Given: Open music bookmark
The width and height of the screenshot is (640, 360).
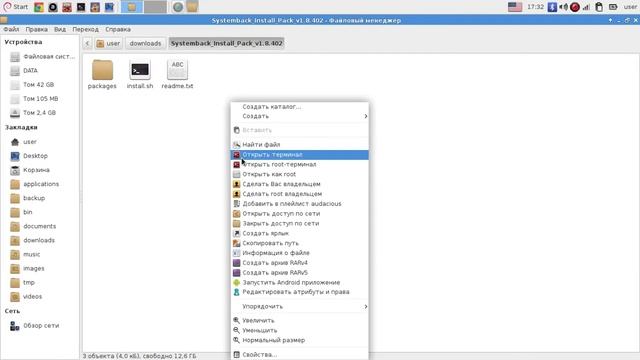Looking at the screenshot, I should (x=26, y=254).
